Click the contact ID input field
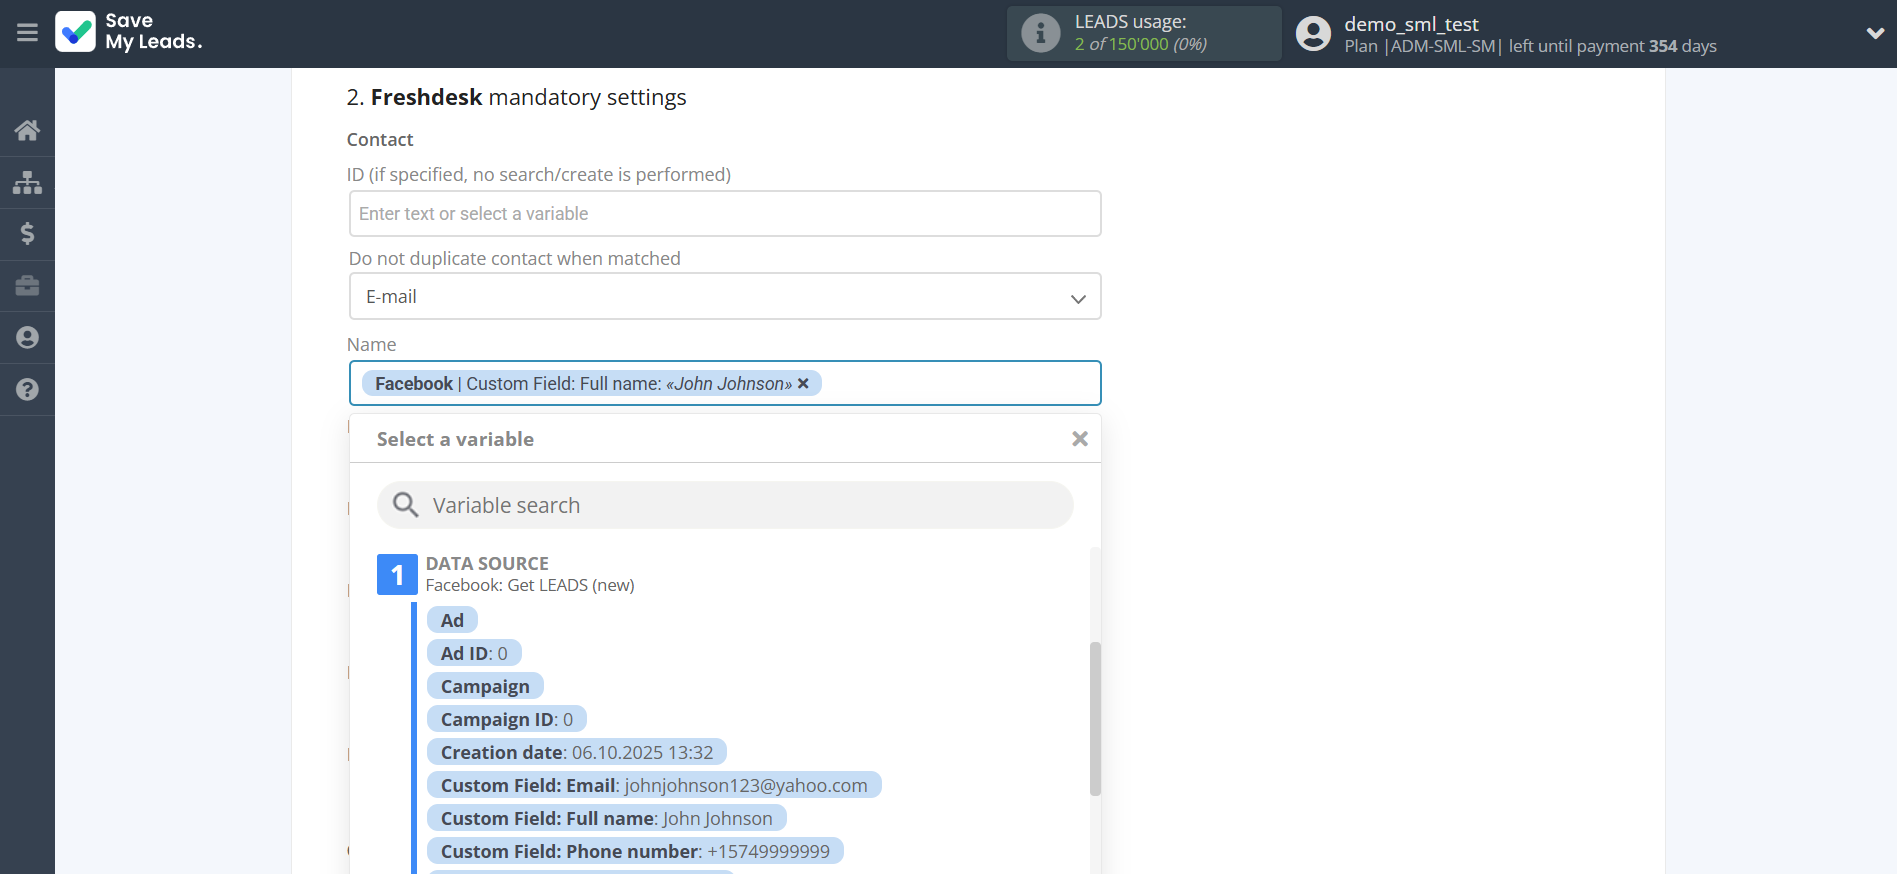Viewport: 1897px width, 874px height. [725, 214]
